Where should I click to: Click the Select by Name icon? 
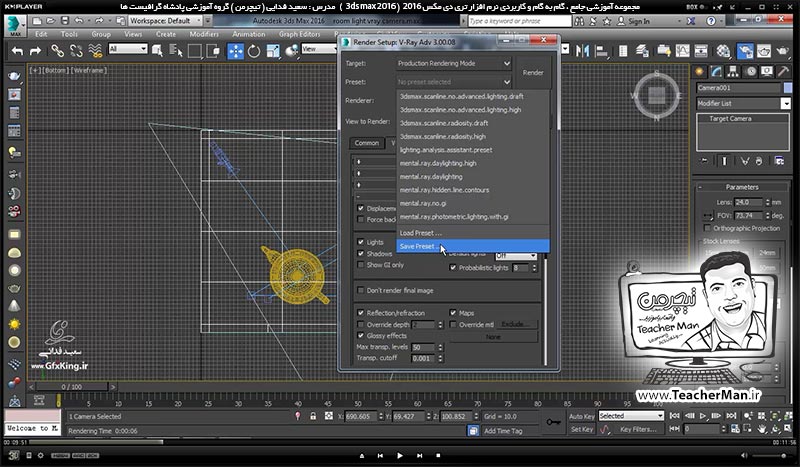pos(176,51)
